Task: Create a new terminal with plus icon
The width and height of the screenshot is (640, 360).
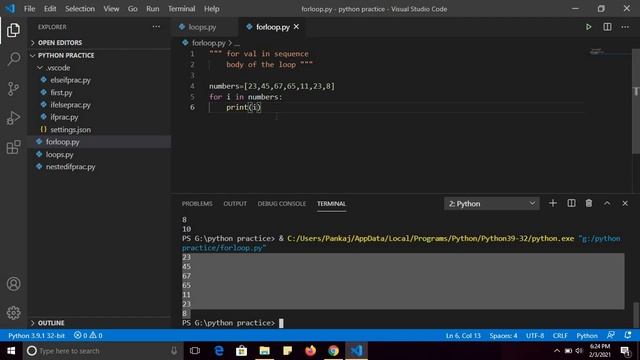Action: click(x=553, y=203)
